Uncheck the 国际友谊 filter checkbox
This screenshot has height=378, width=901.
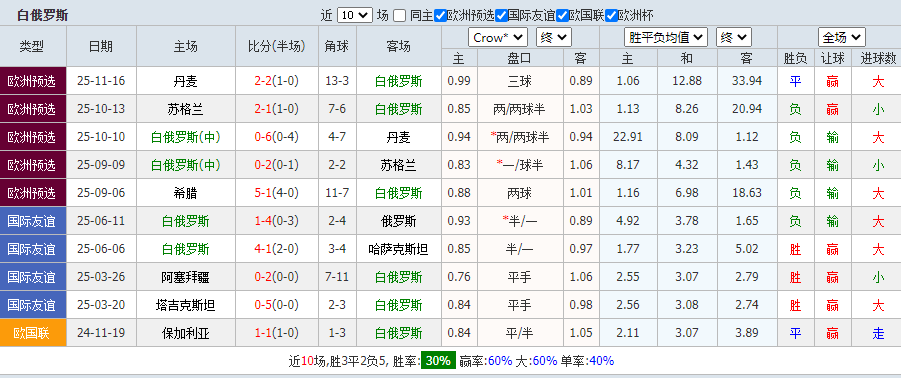[501, 16]
